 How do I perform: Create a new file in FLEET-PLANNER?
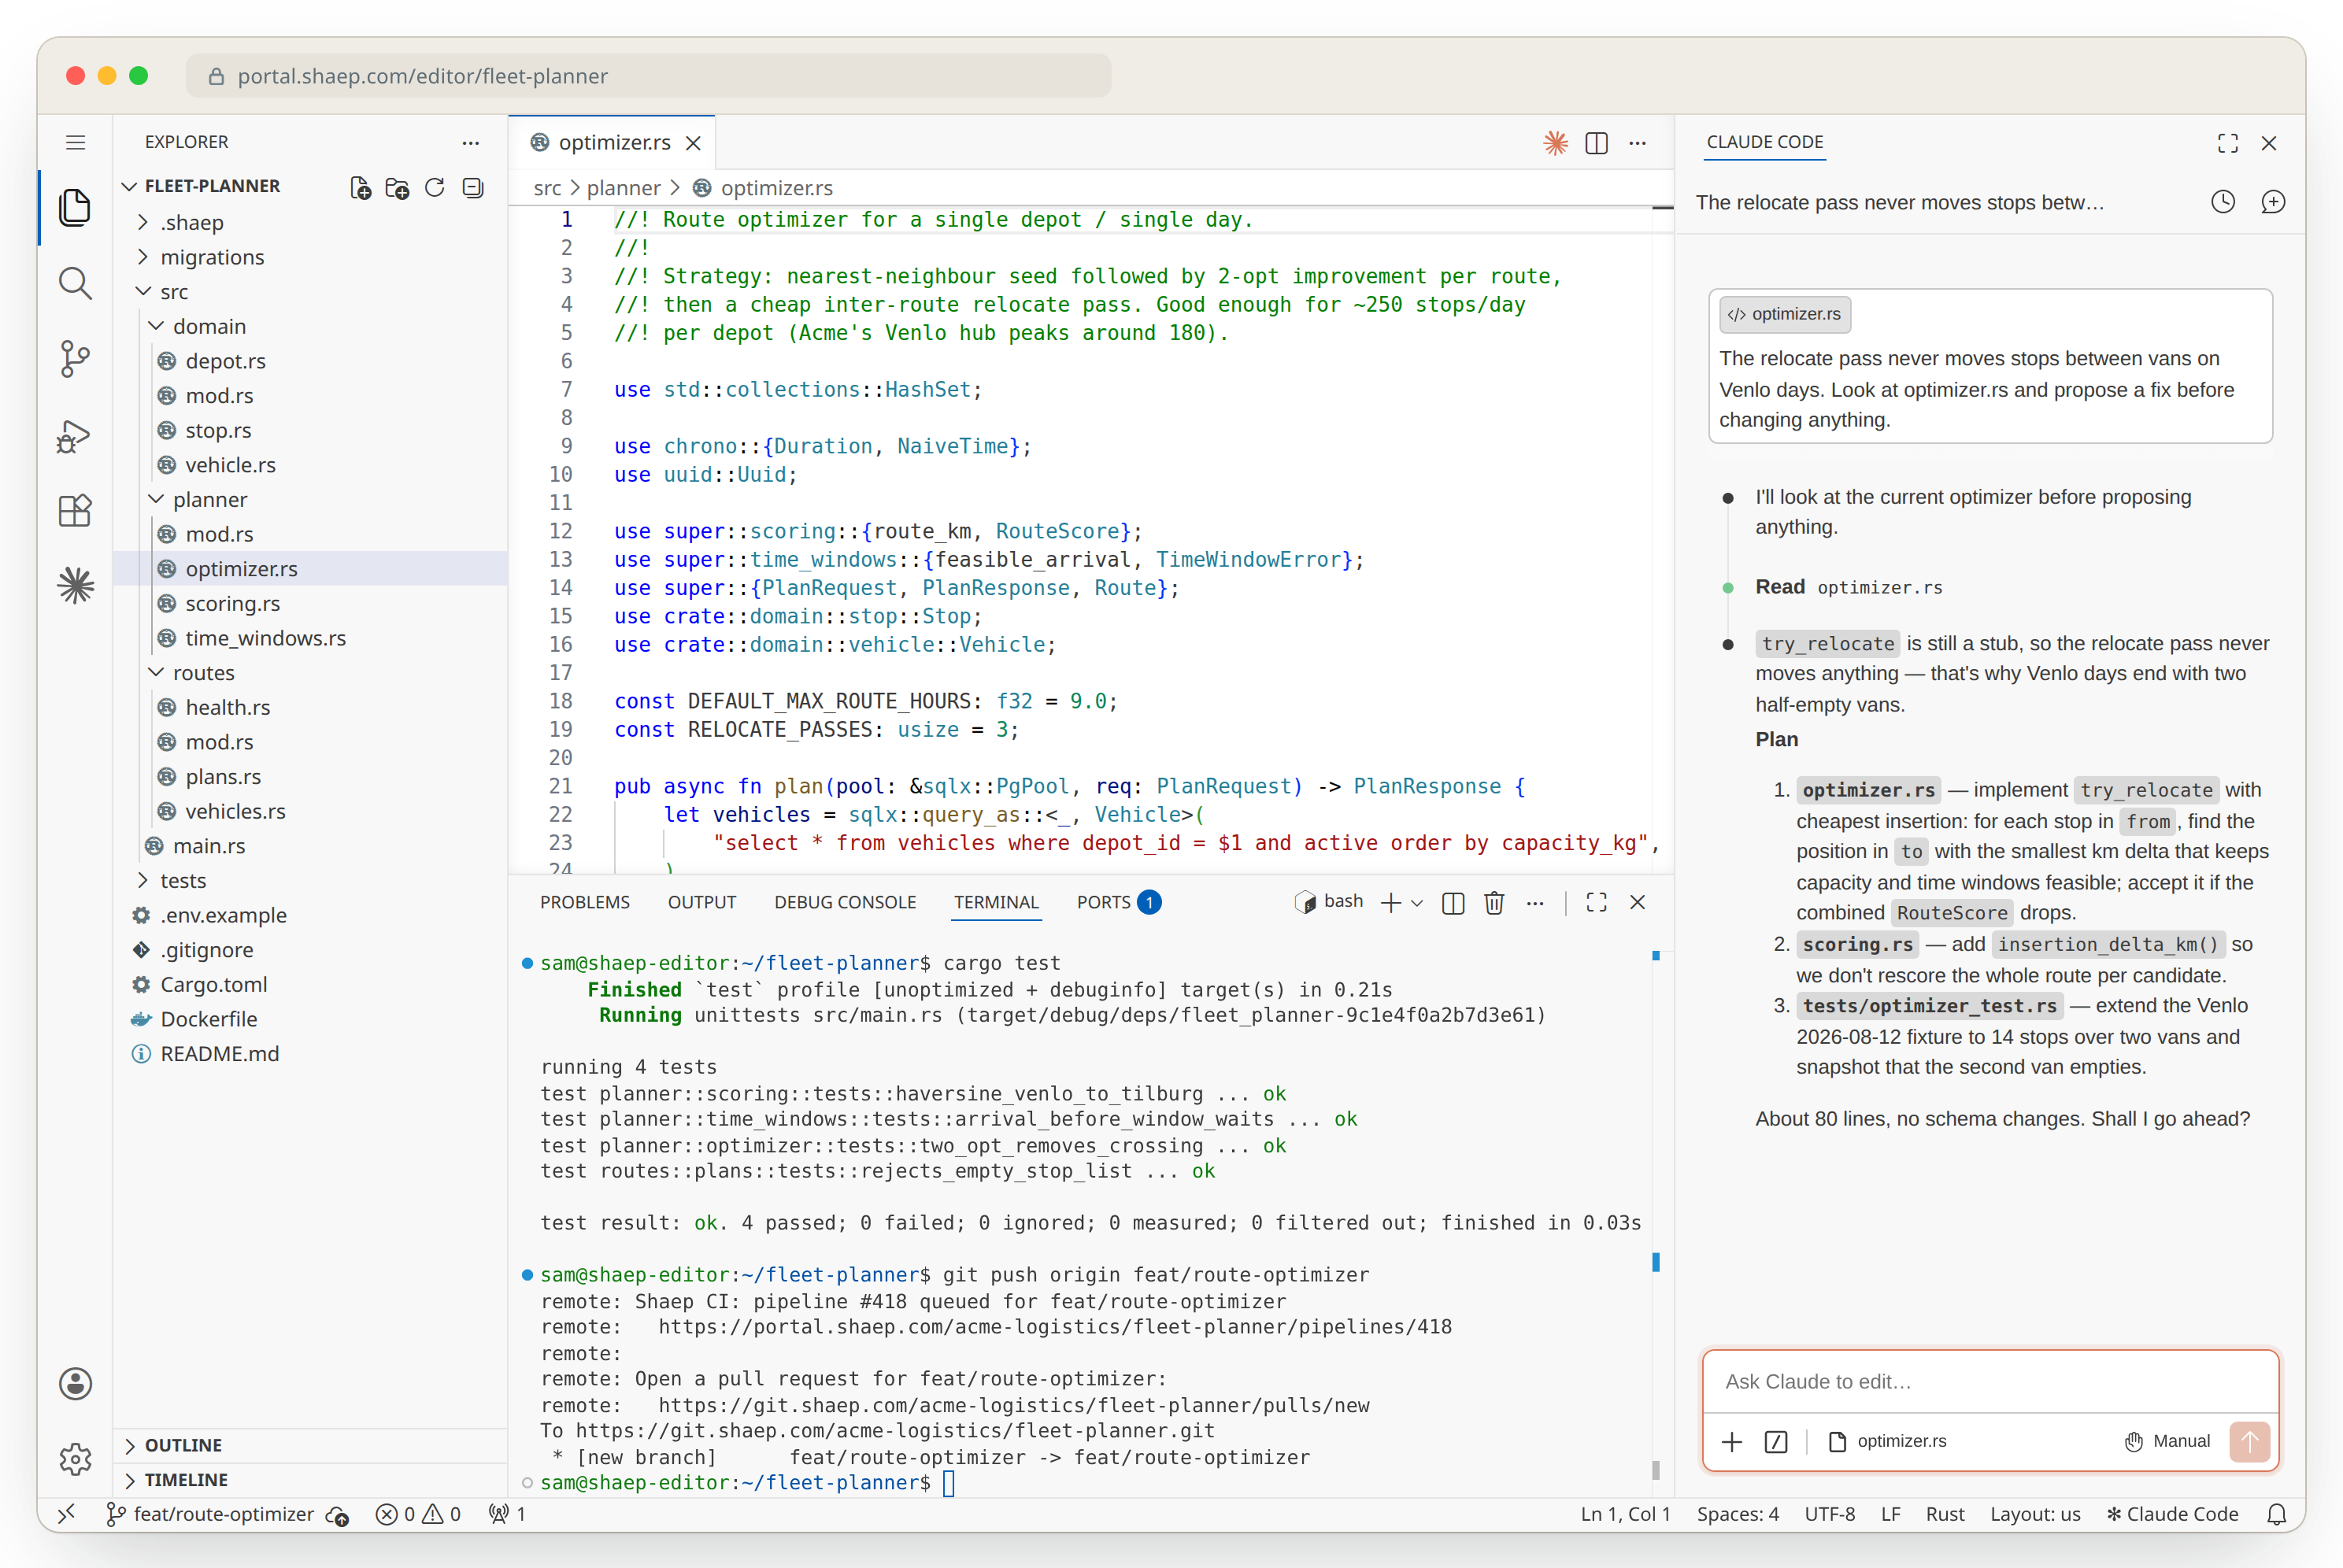360,187
